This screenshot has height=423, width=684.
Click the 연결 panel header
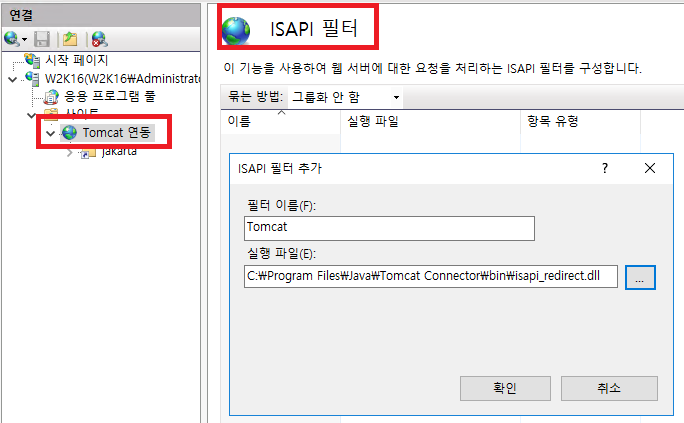(101, 15)
